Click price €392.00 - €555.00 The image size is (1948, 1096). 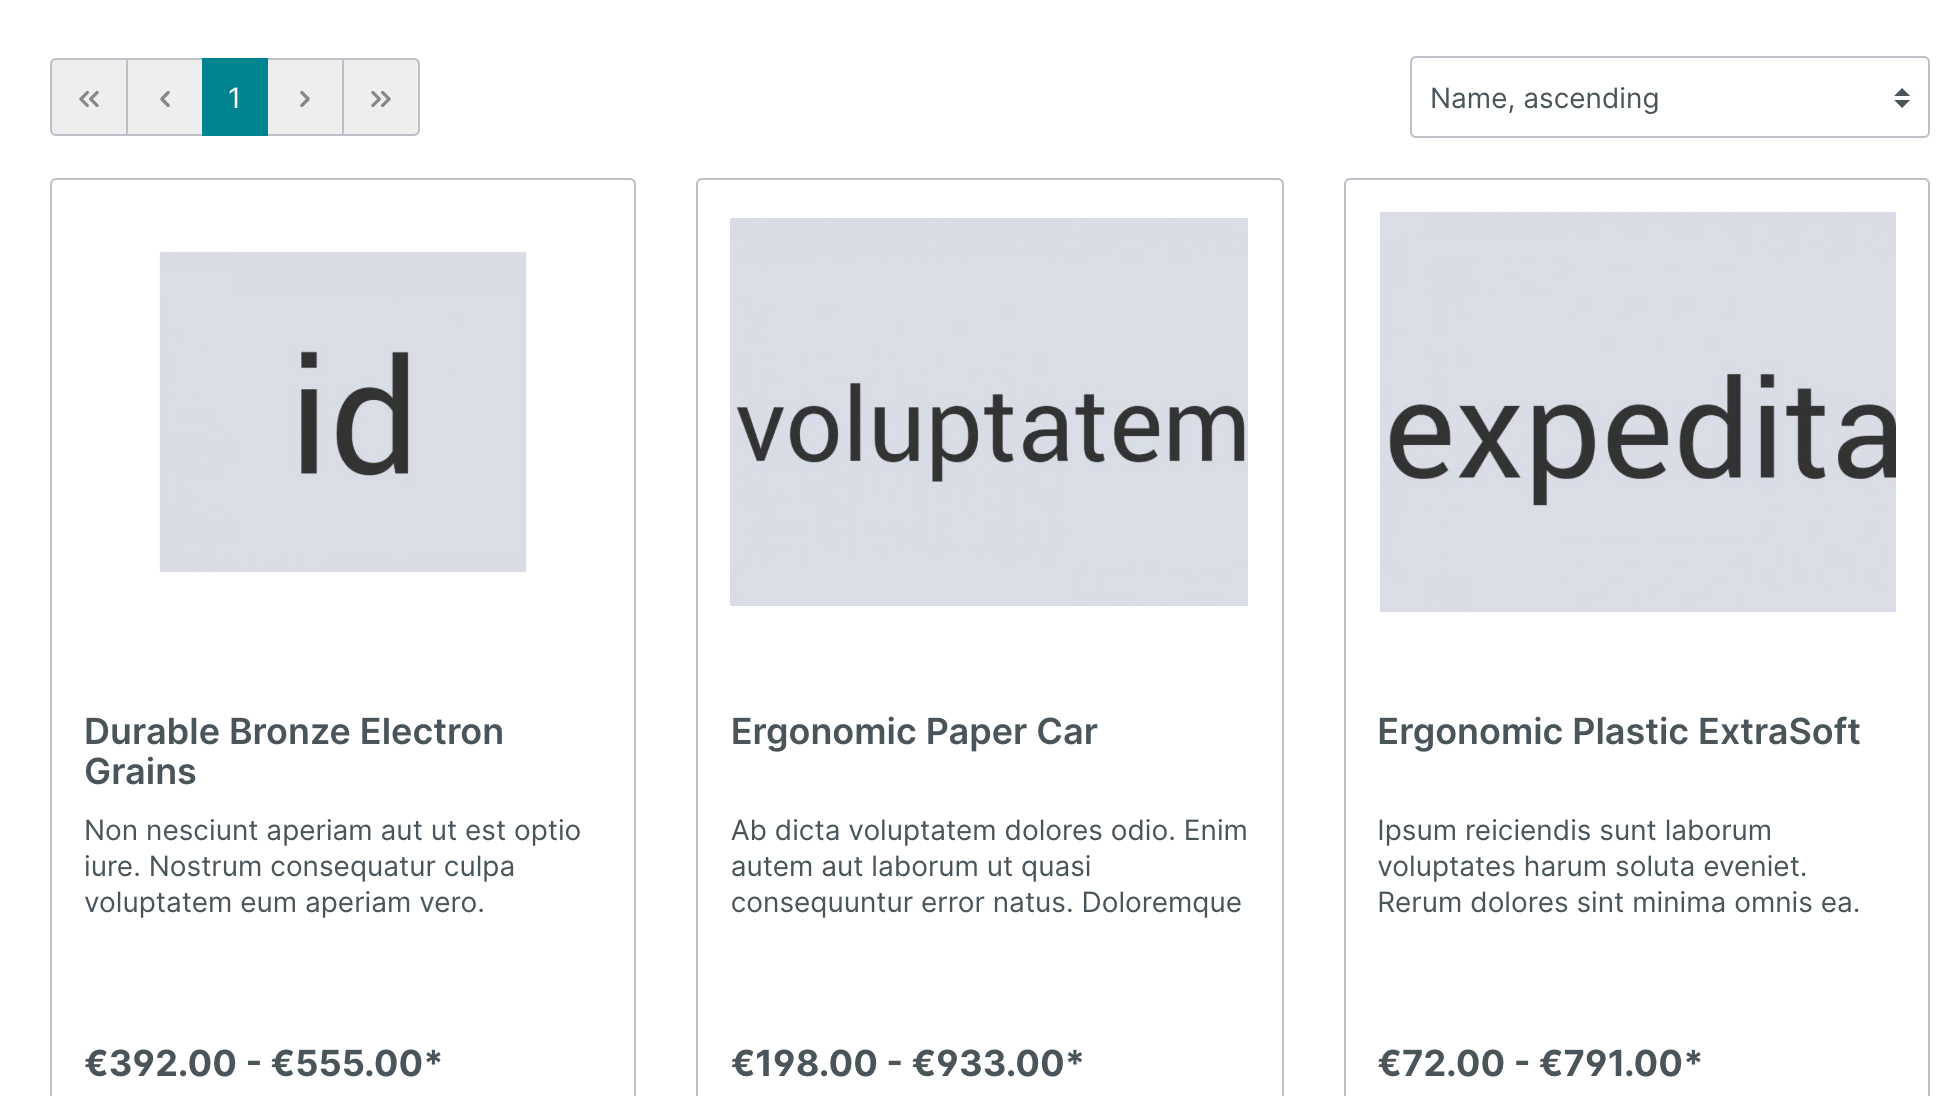pyautogui.click(x=262, y=1063)
